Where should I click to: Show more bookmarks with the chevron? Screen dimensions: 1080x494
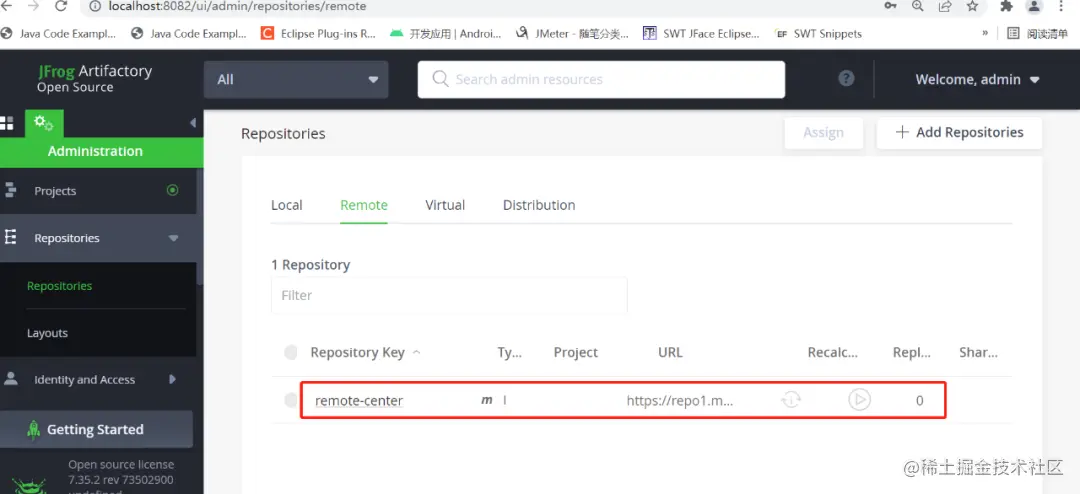tap(985, 33)
